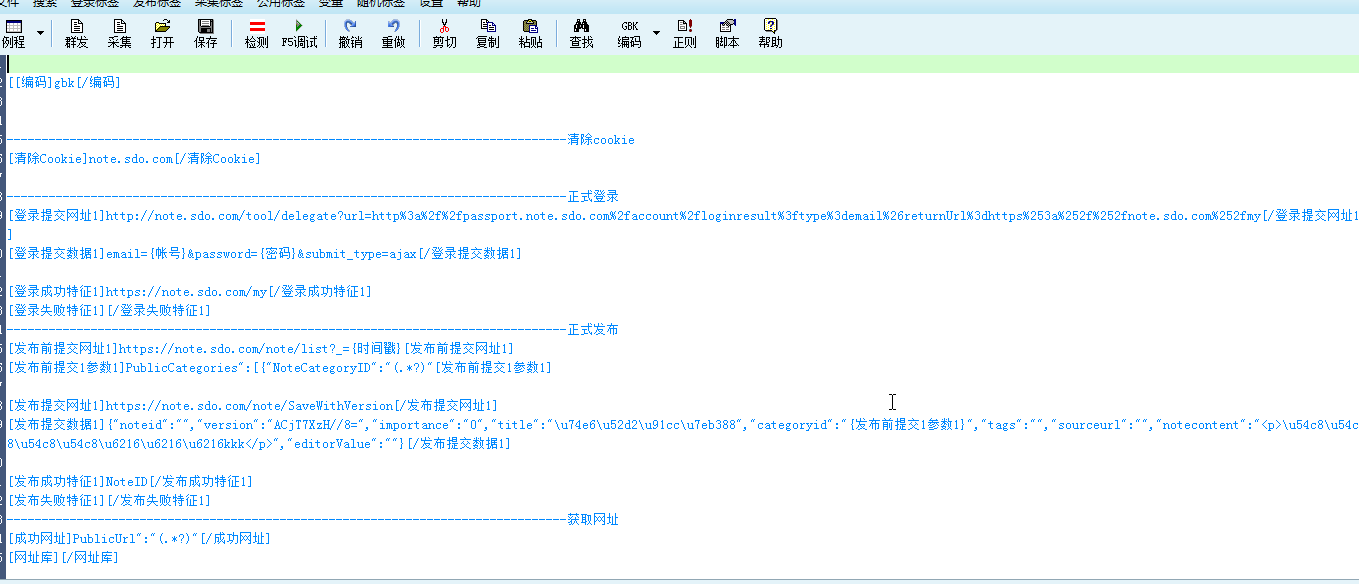Save the module using the 保存 icon

coord(205,30)
